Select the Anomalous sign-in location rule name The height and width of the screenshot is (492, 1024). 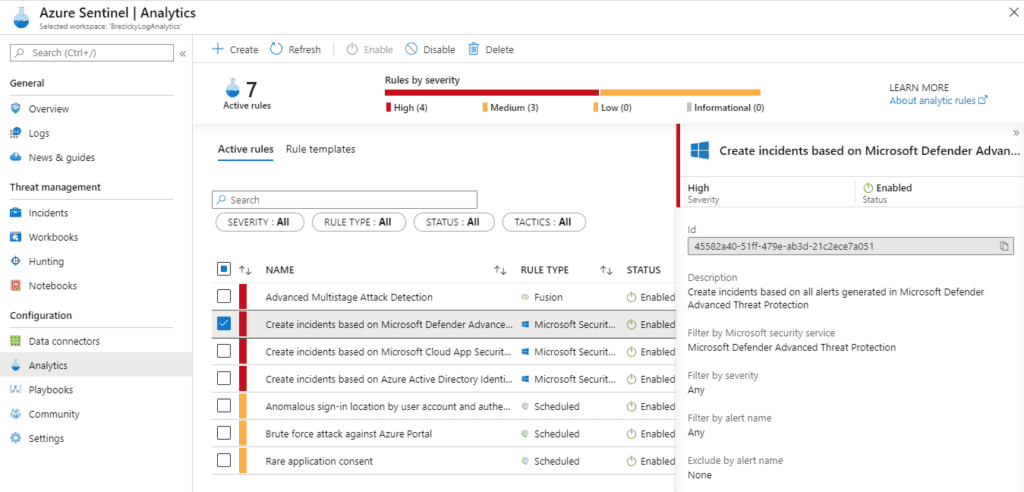pyautogui.click(x=389, y=406)
